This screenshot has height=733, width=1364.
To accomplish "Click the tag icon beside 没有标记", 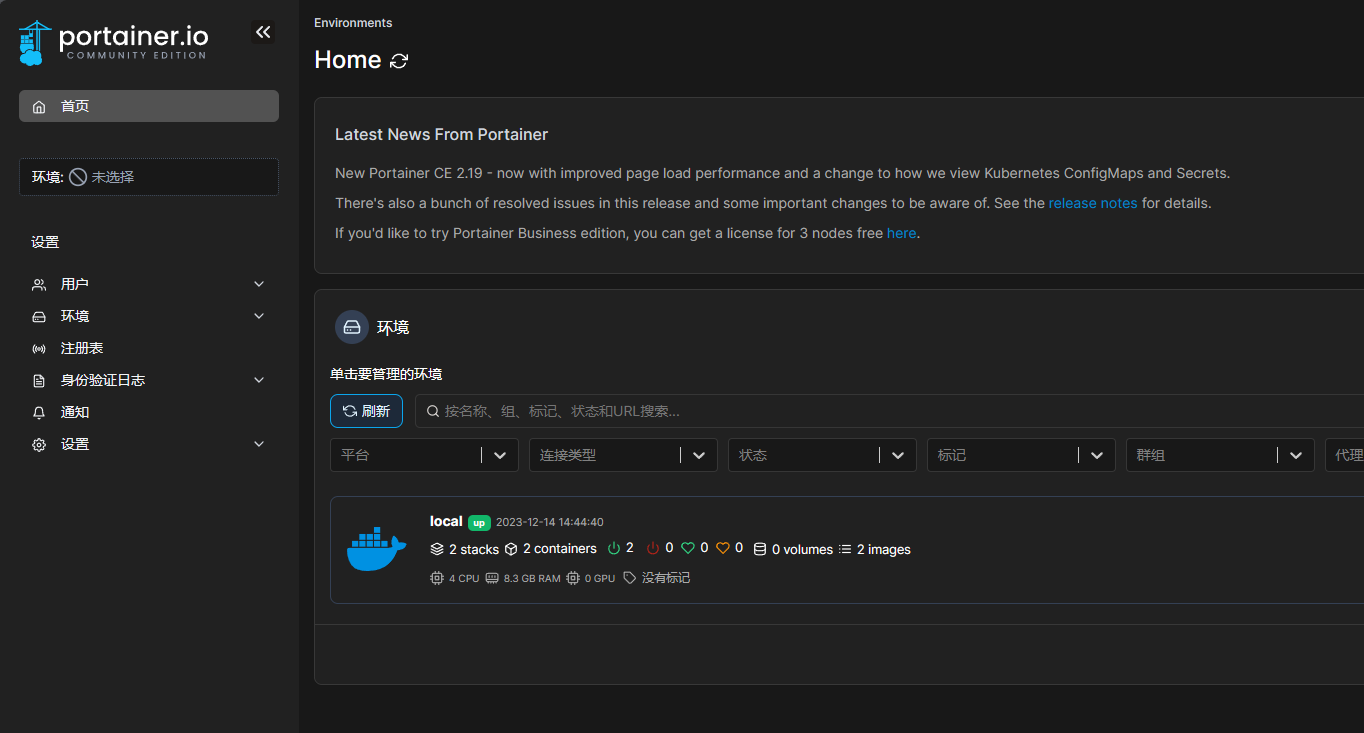I will pos(630,578).
